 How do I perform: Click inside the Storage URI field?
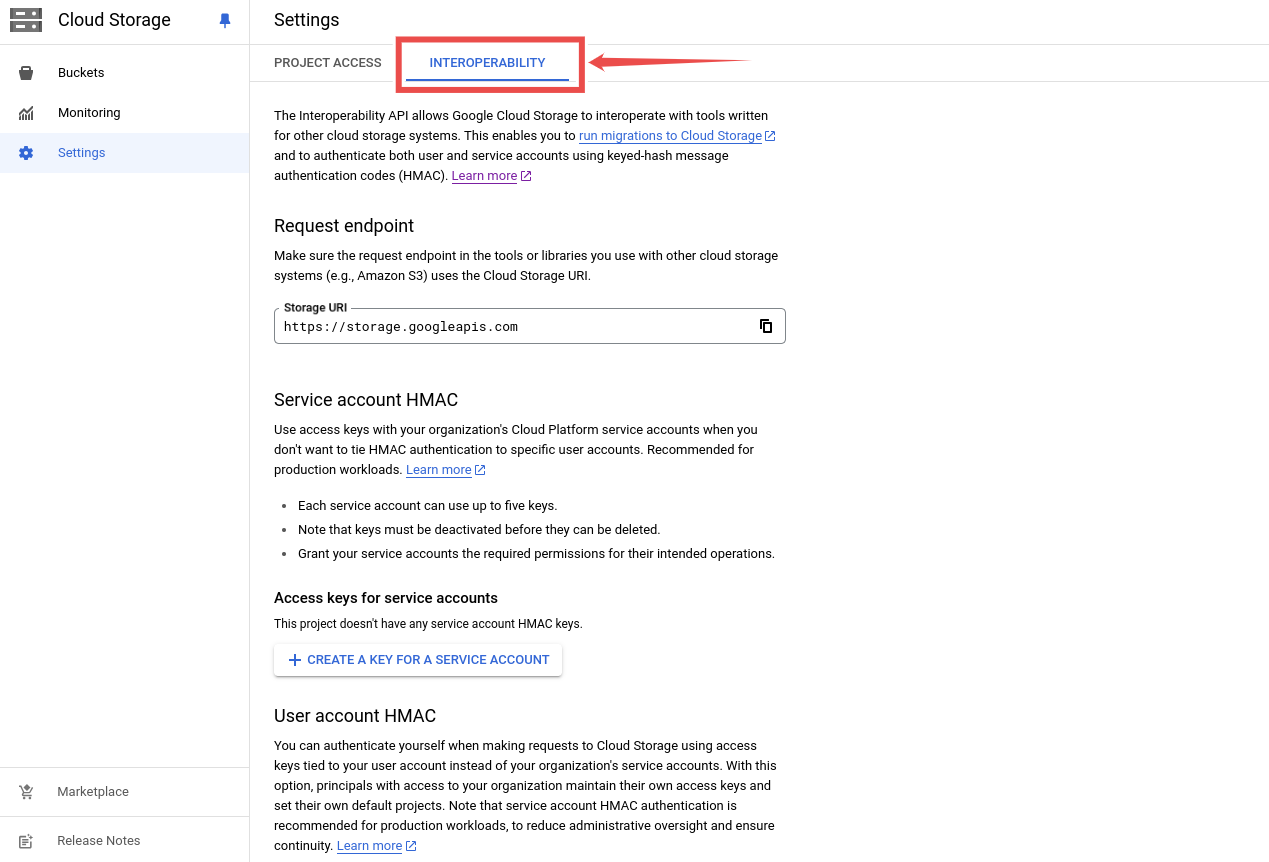(510, 327)
